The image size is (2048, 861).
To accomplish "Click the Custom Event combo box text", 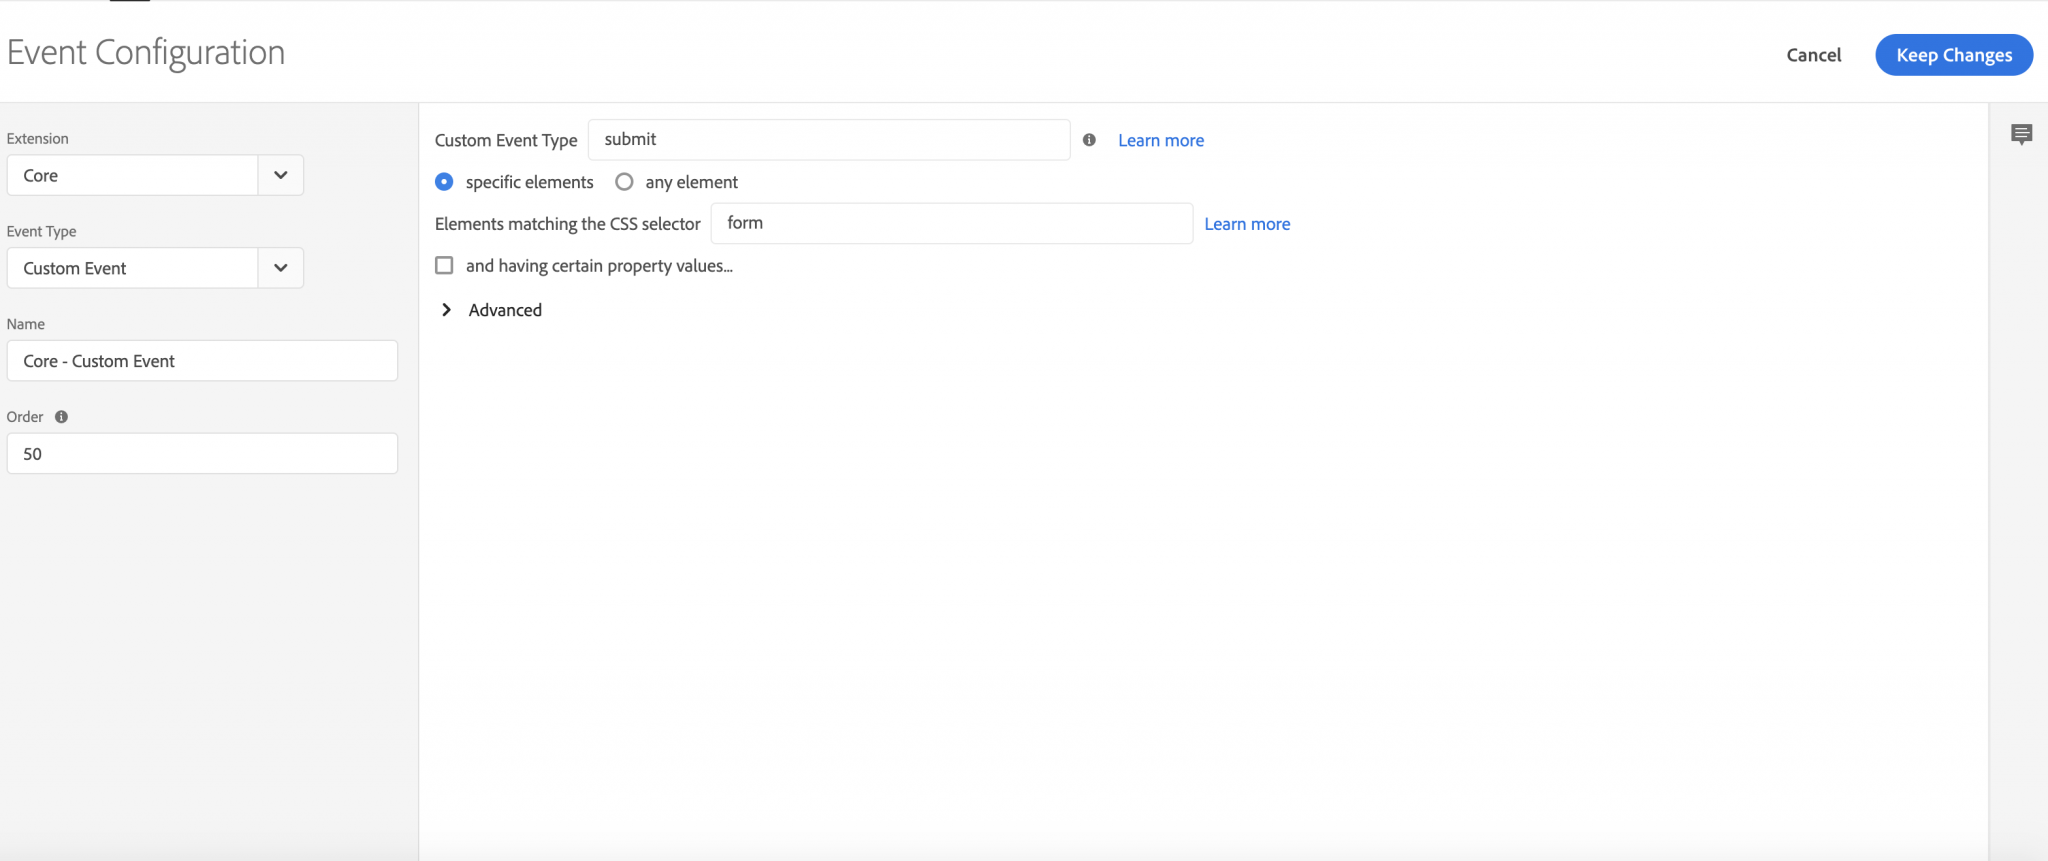I will [x=132, y=268].
